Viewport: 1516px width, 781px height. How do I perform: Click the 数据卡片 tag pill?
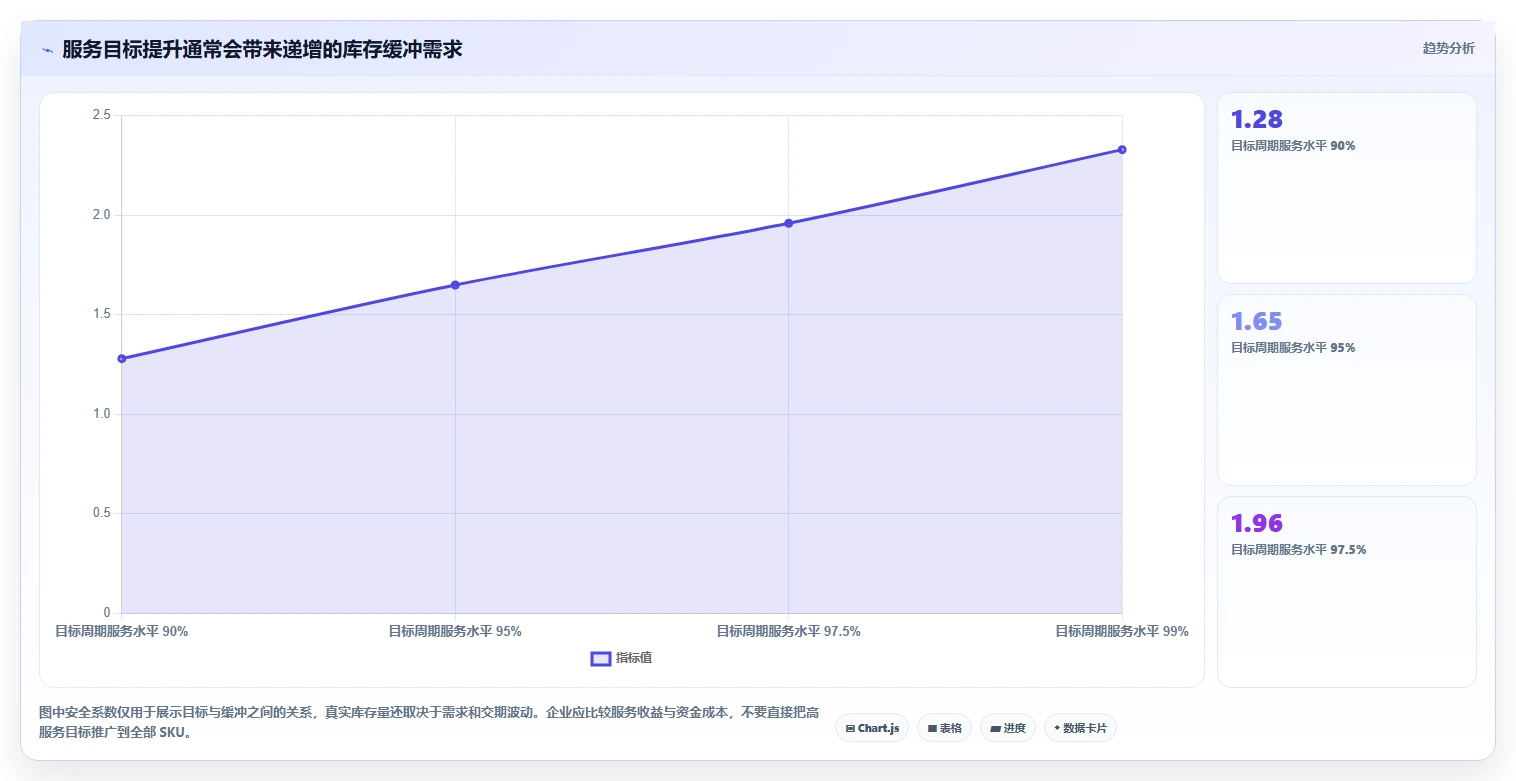pyautogui.click(x=1080, y=728)
